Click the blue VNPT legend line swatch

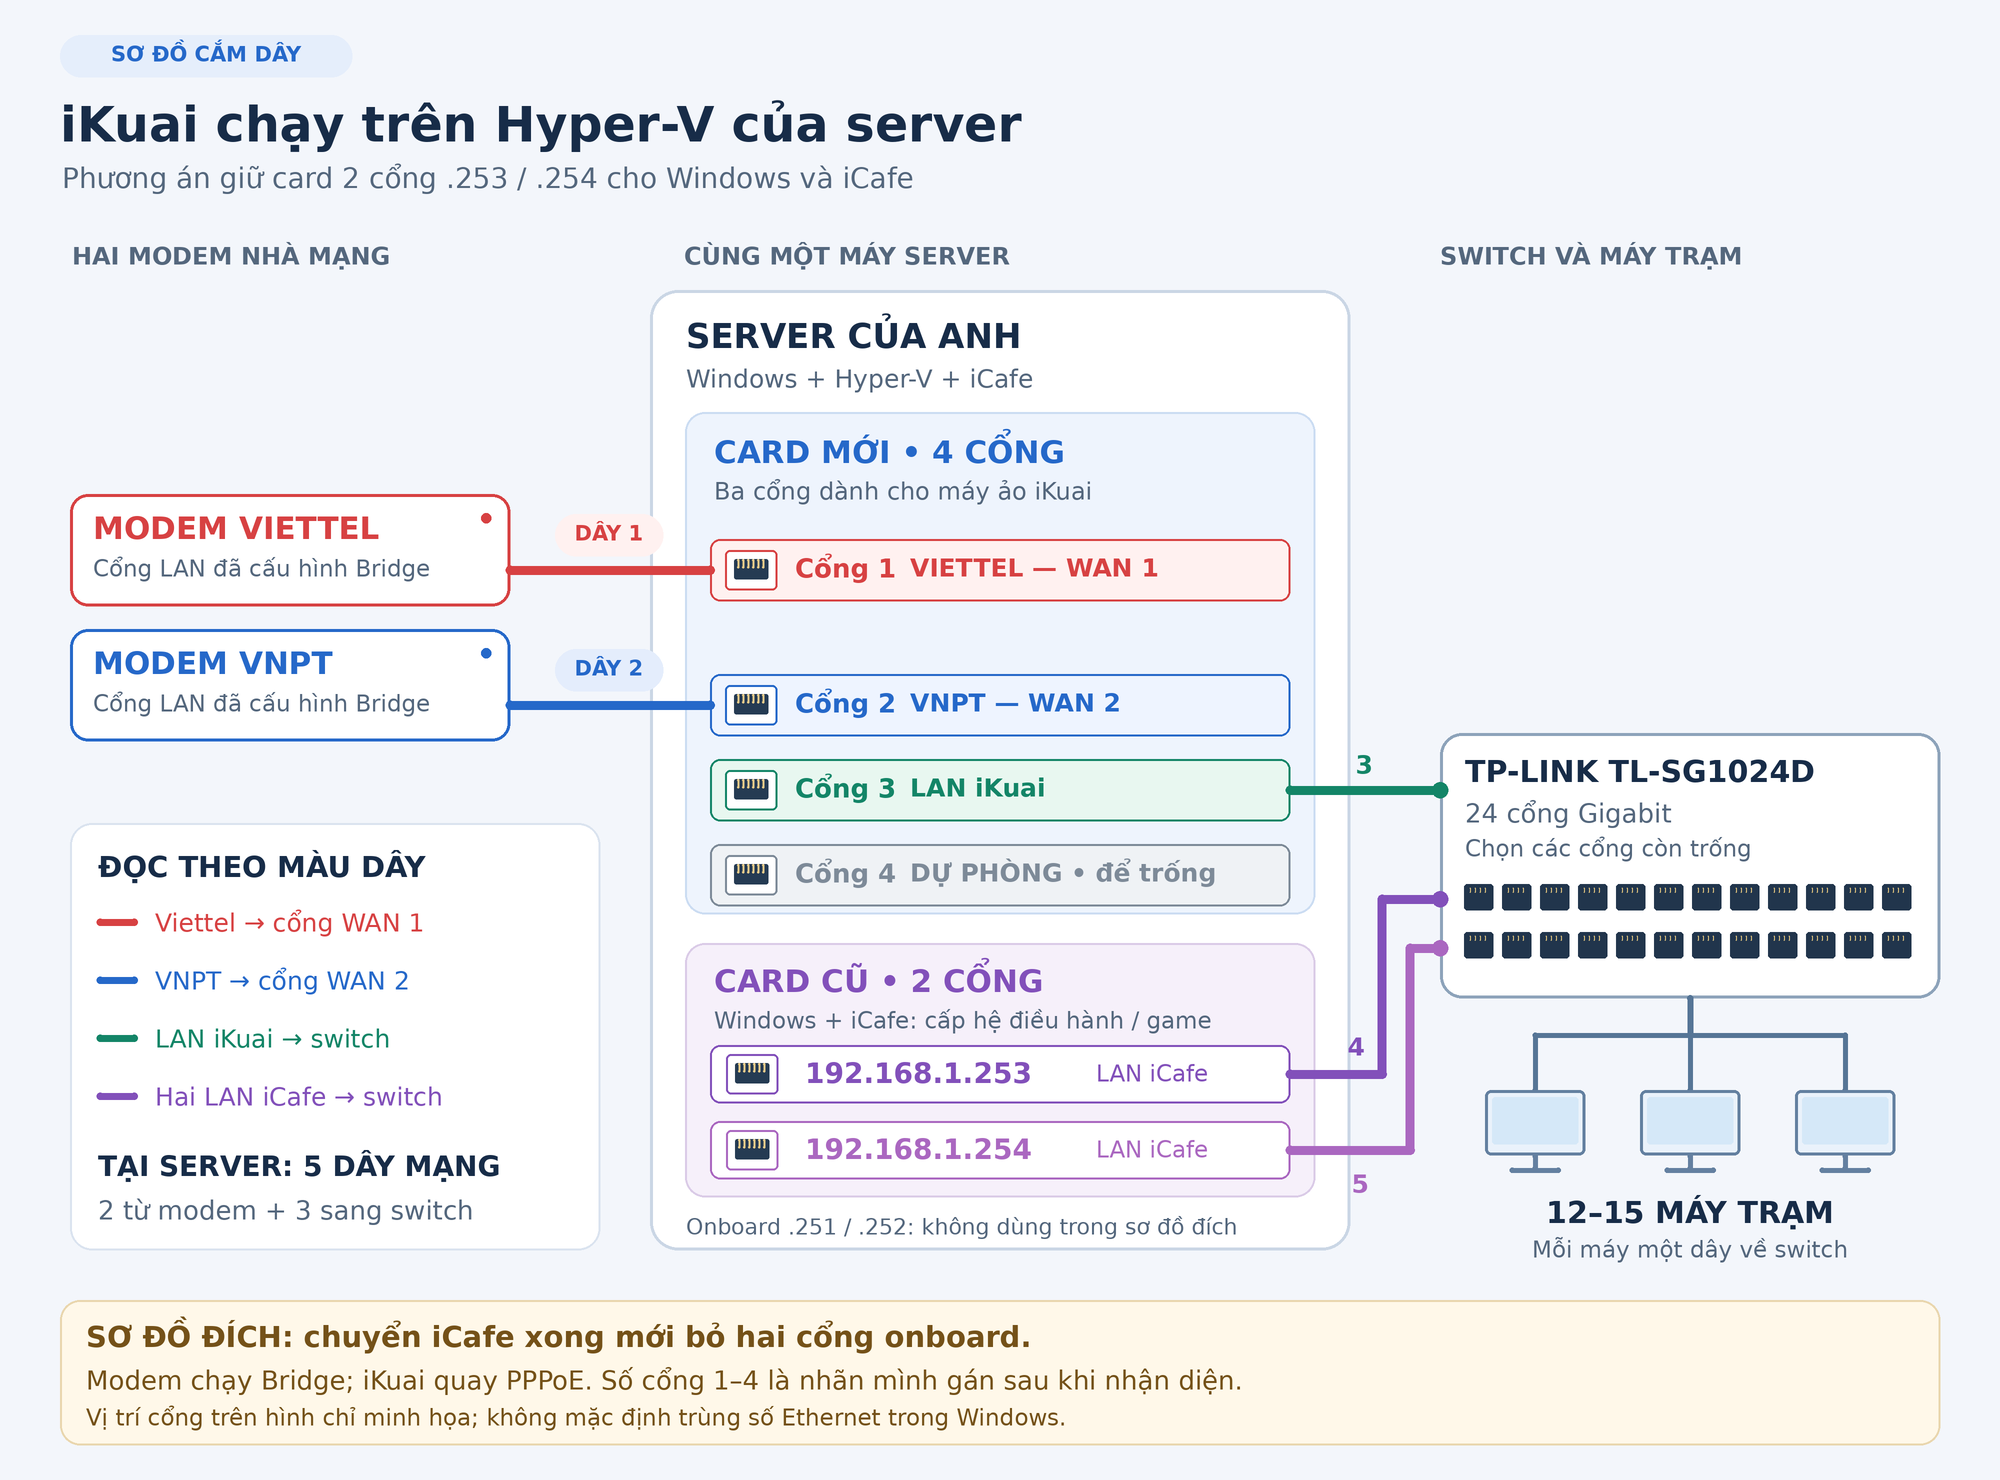coord(117,981)
